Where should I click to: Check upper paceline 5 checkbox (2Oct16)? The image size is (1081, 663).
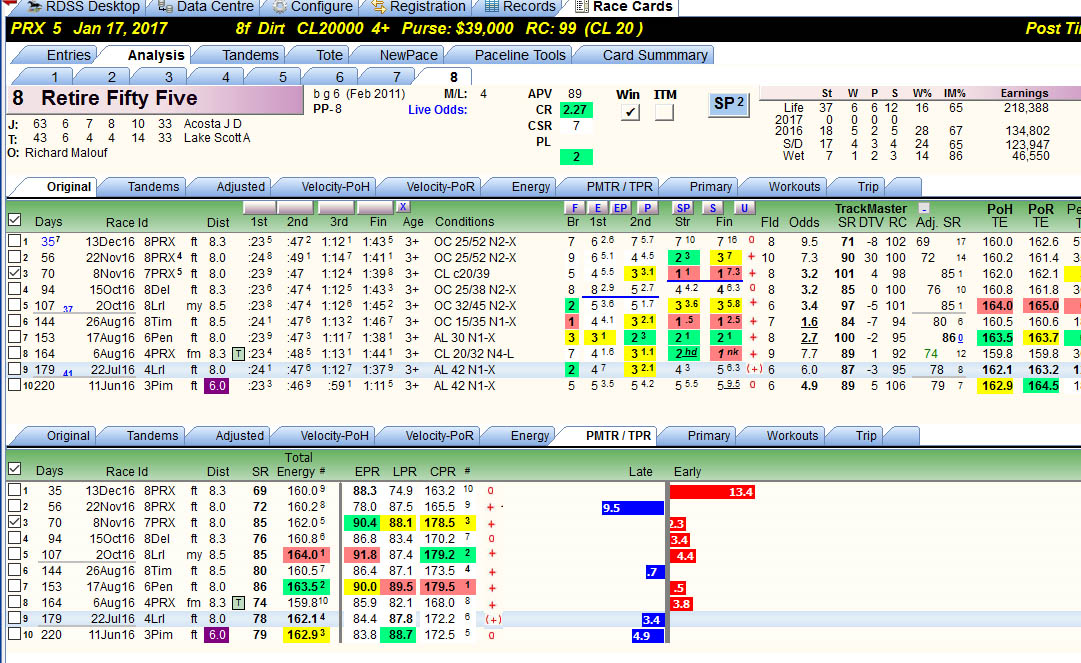tap(14, 305)
